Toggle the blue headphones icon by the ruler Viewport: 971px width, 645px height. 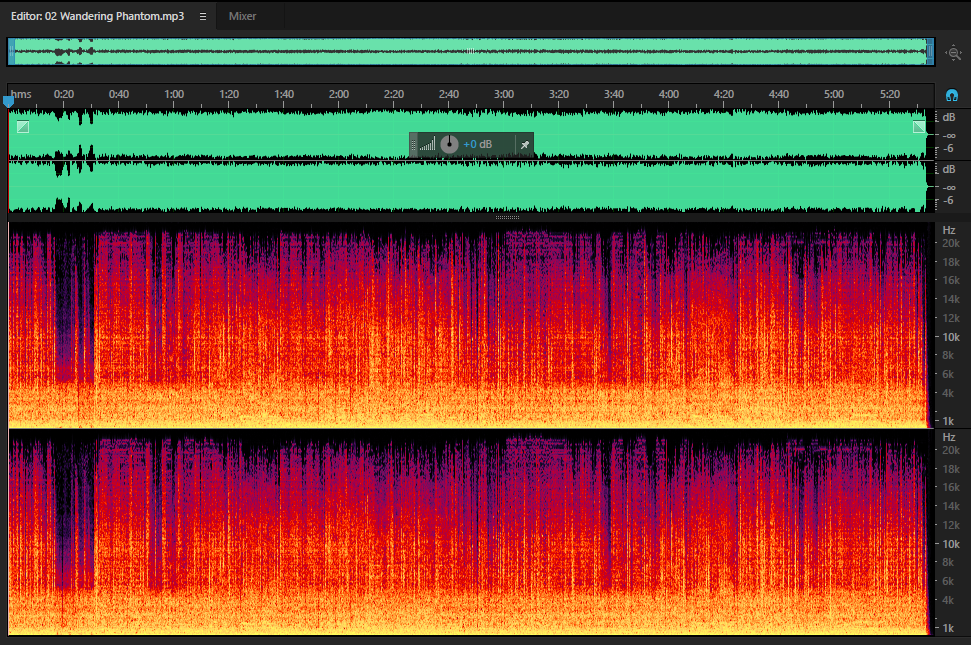(x=952, y=95)
